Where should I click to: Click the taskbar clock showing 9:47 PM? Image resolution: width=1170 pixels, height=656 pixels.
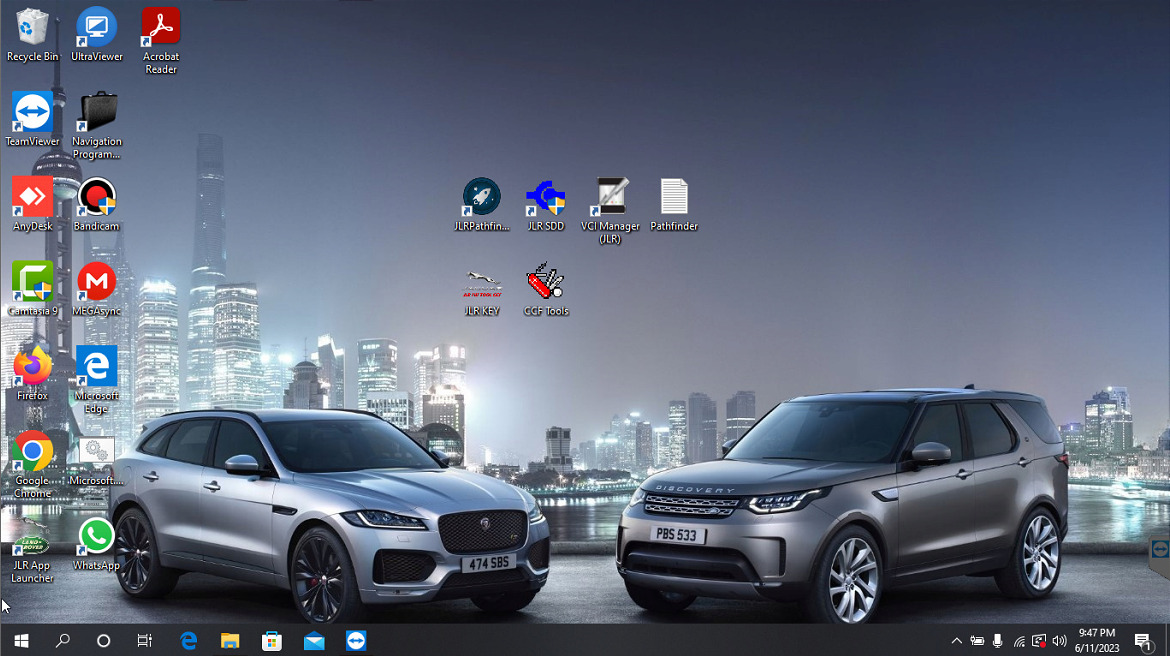[1098, 641]
